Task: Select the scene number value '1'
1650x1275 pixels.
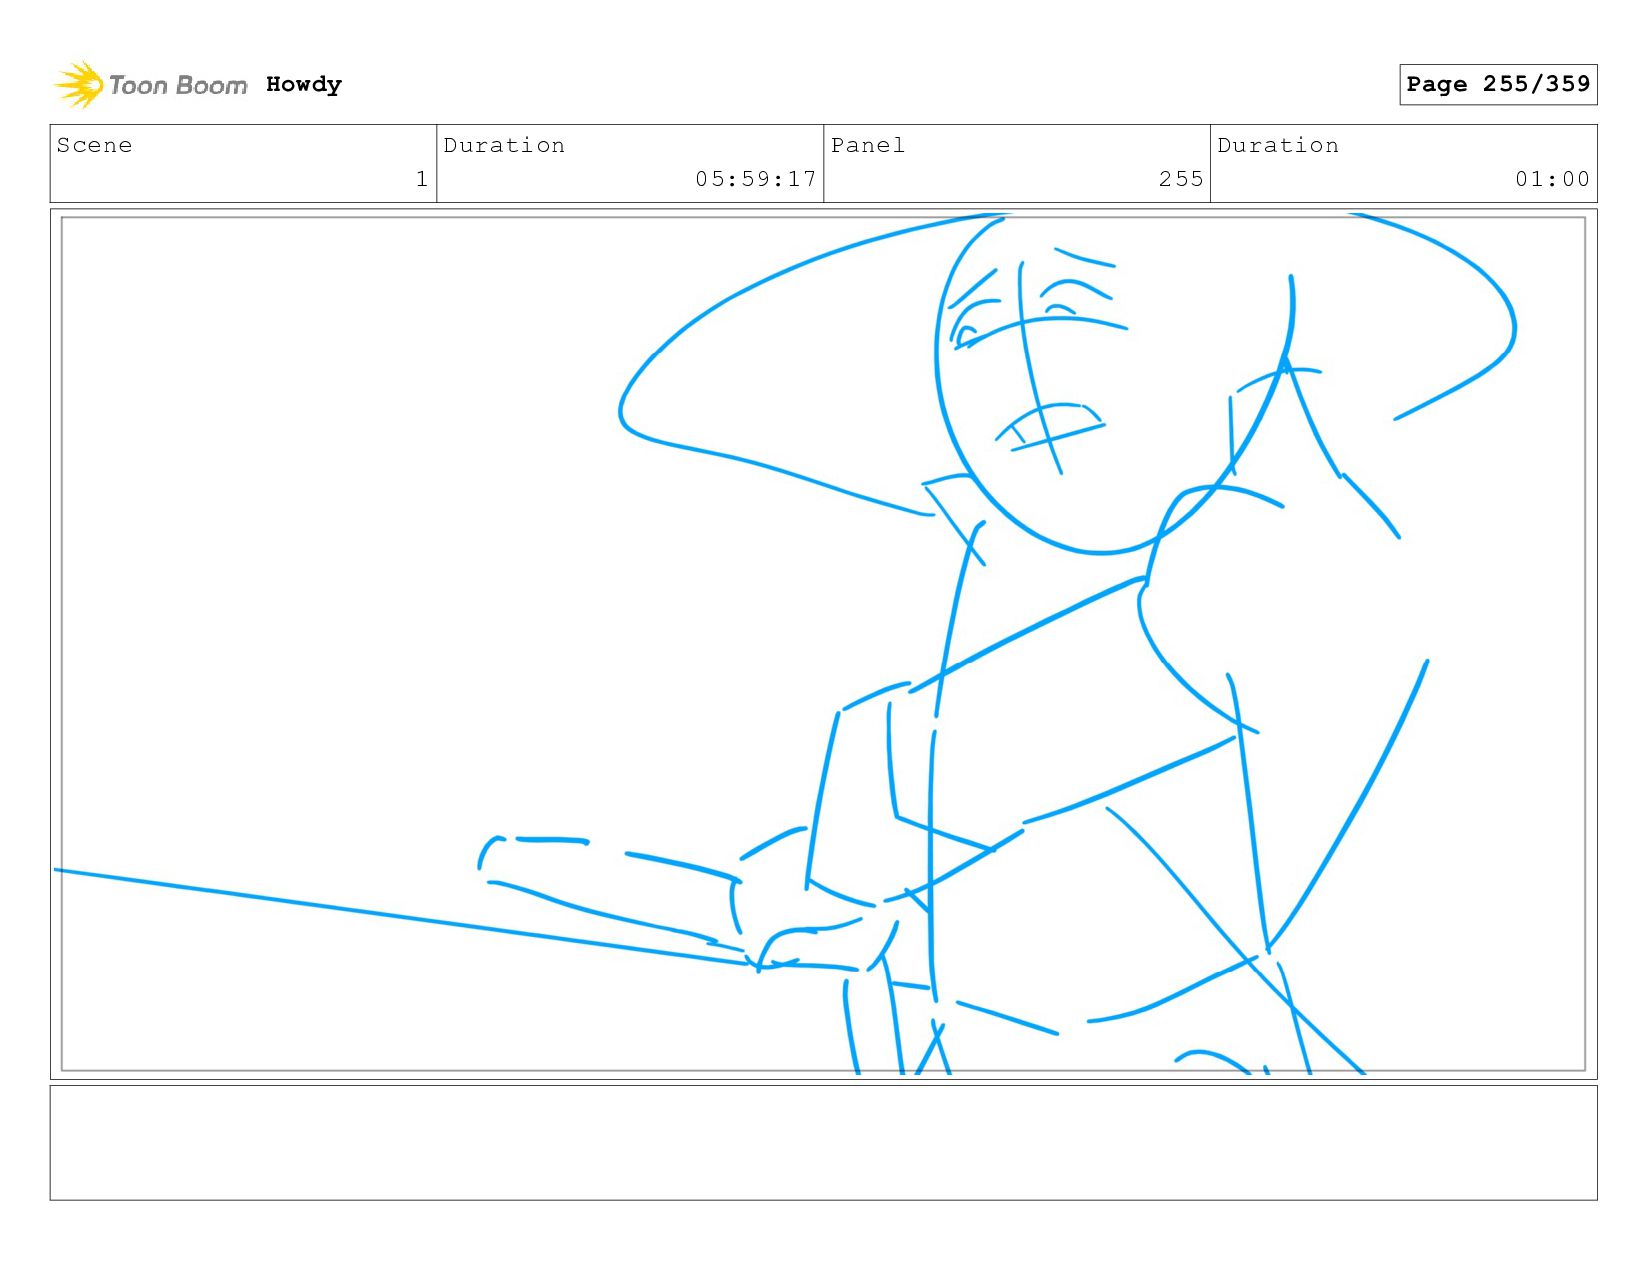Action: (x=422, y=179)
